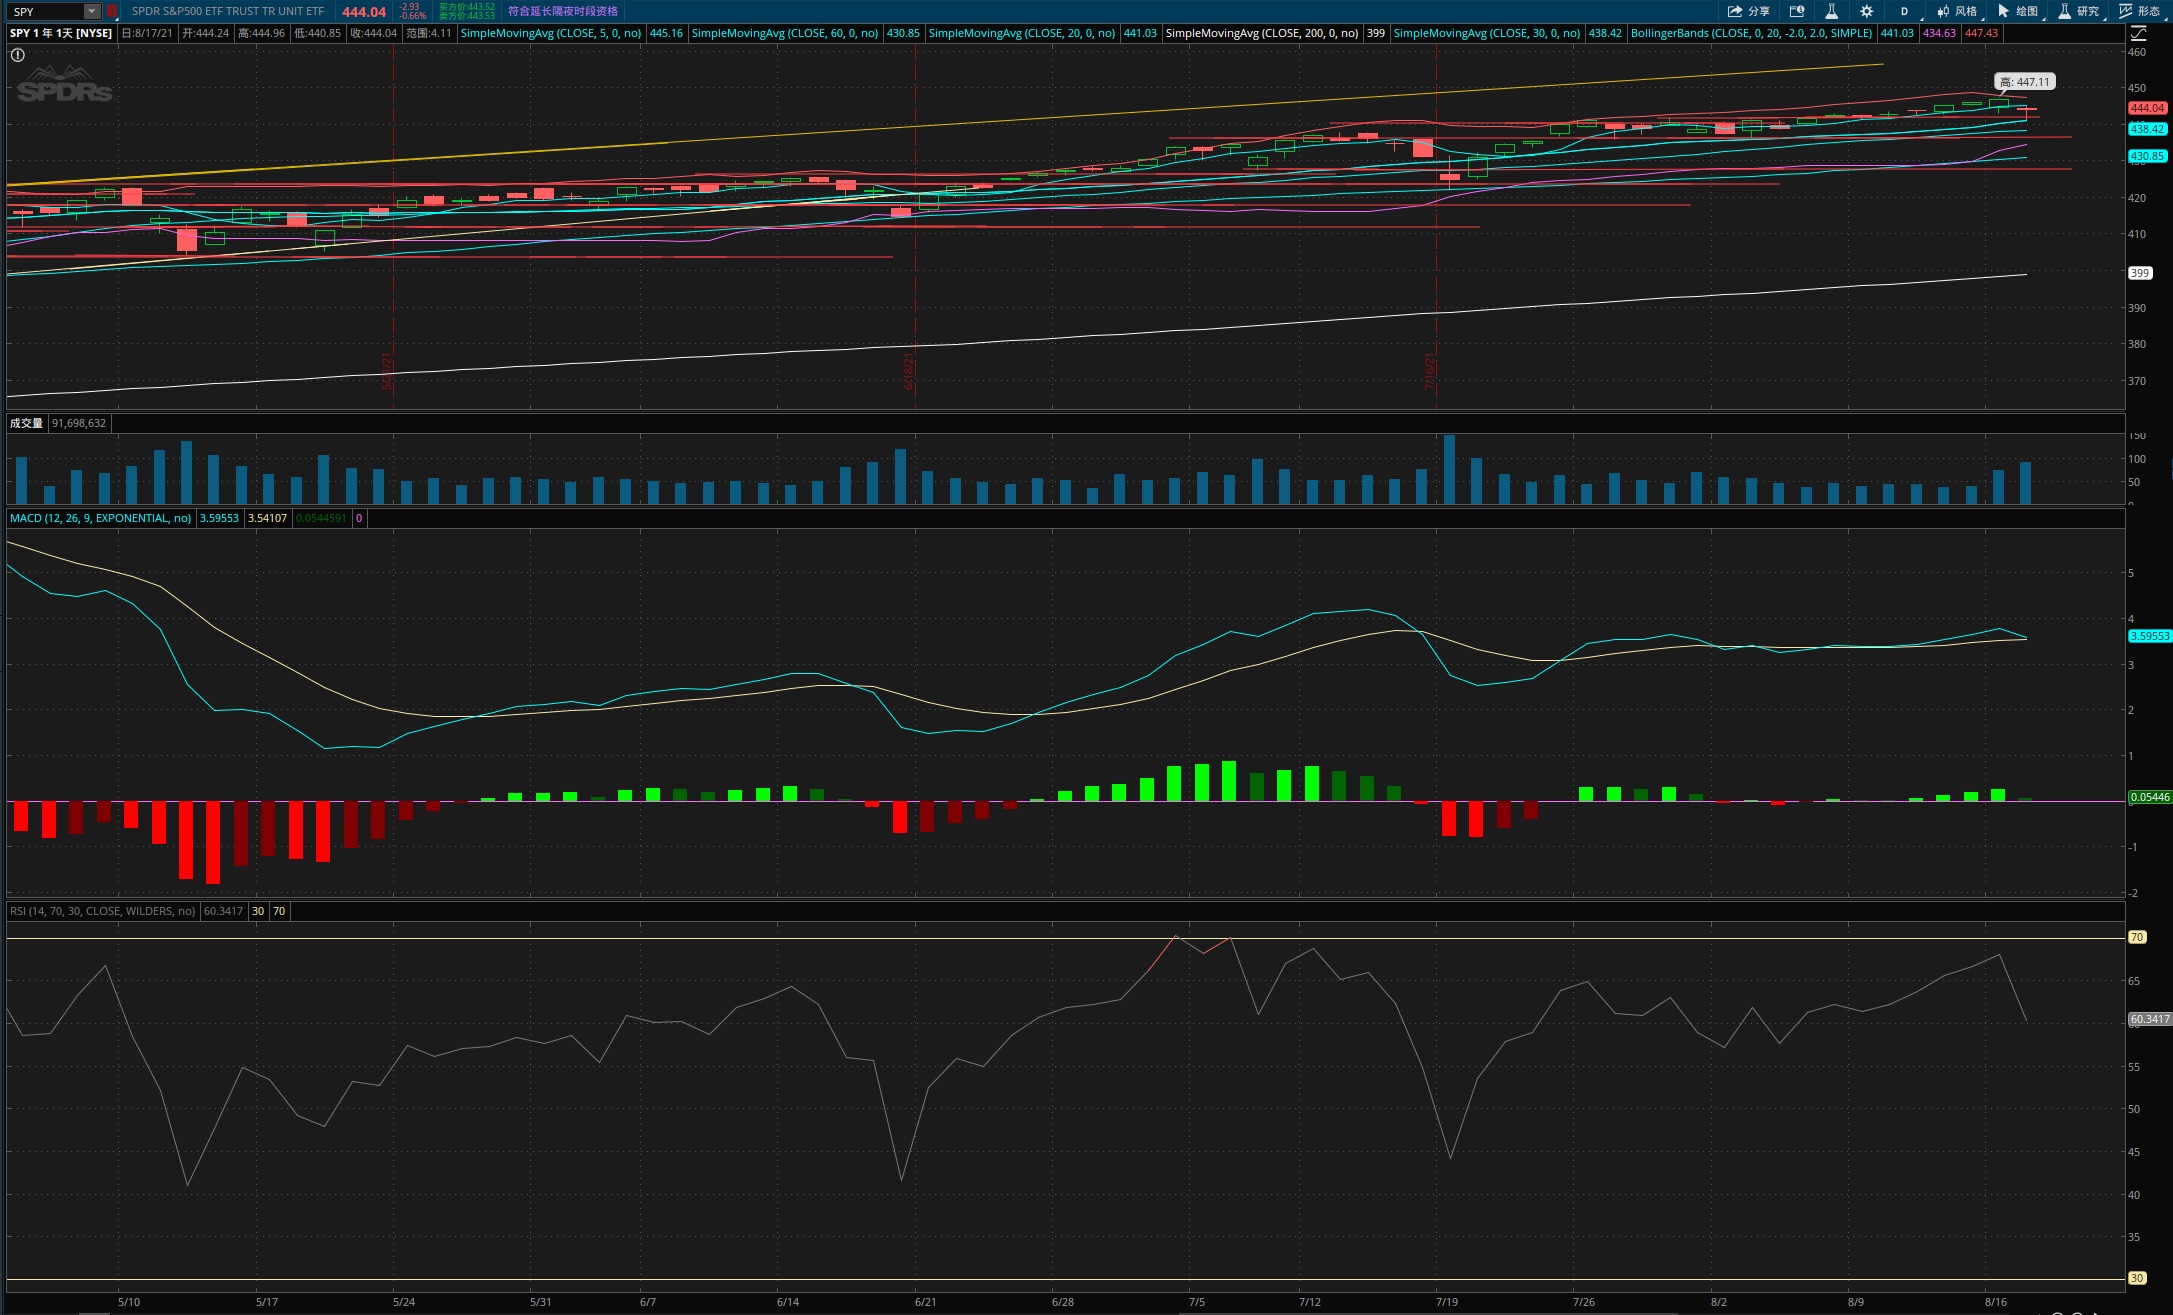Click the 0.05446 MACD histogram axis tag
This screenshot has height=1315, width=2173.
point(2149,797)
